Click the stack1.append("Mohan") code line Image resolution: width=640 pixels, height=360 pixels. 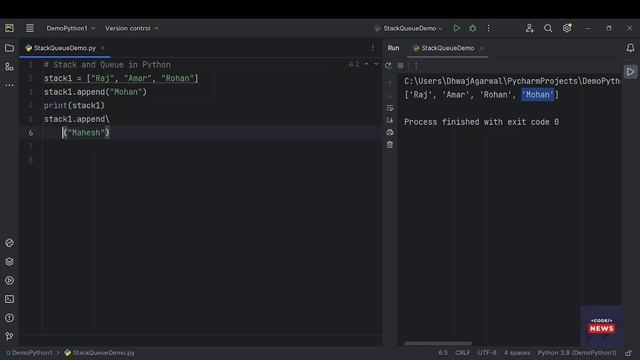[x=95, y=92]
